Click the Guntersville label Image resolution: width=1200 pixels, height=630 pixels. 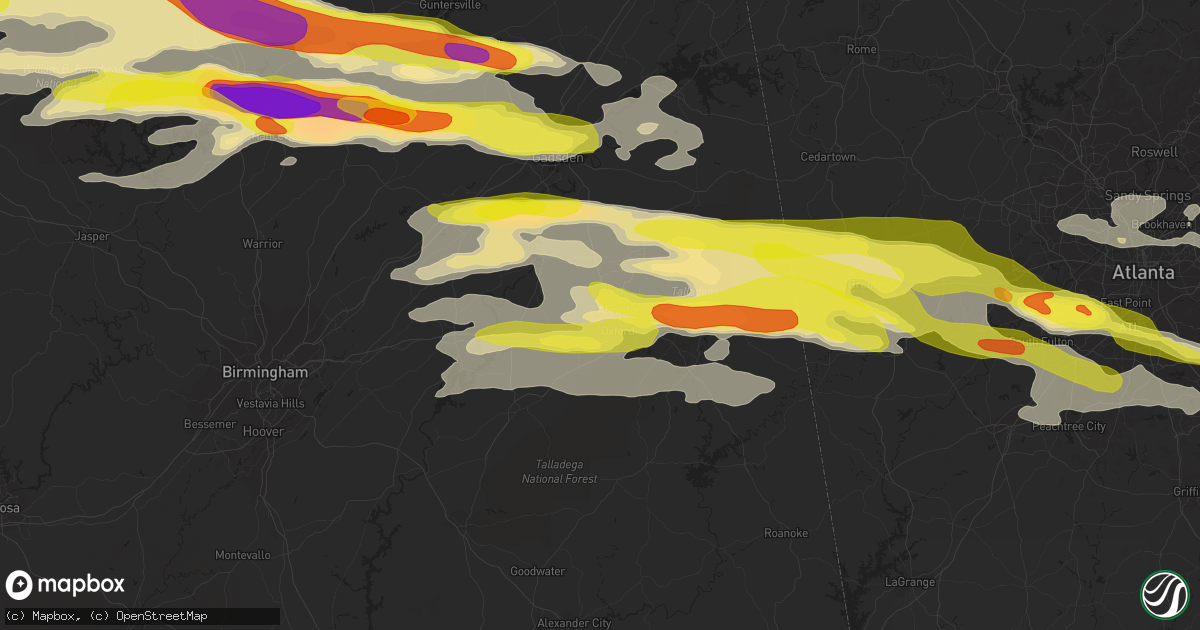click(450, 5)
